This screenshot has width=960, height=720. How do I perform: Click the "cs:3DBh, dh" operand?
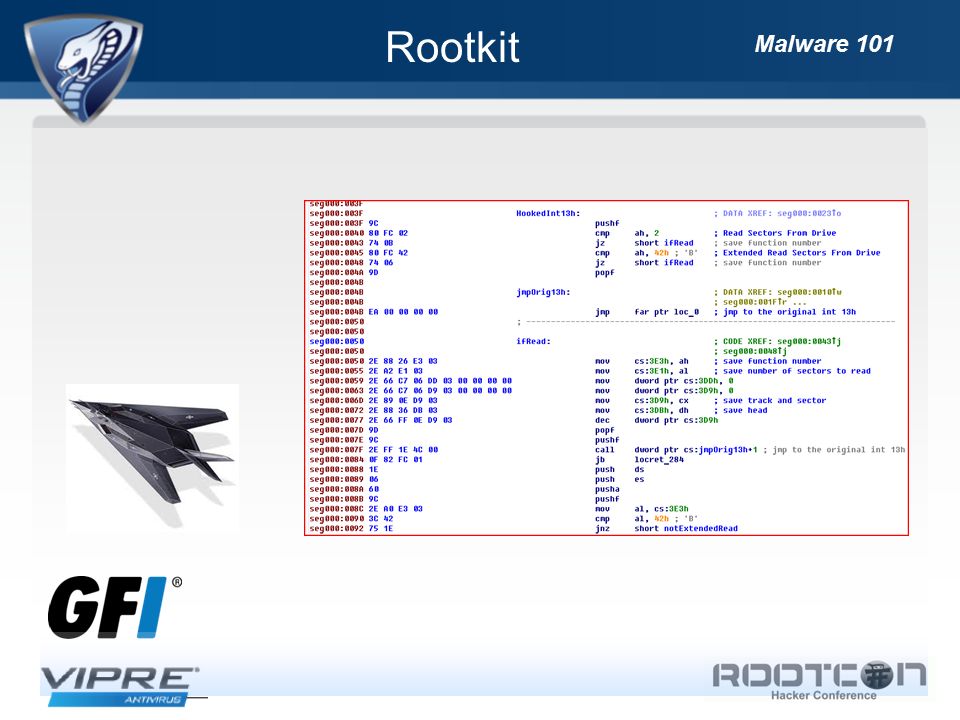tap(661, 410)
